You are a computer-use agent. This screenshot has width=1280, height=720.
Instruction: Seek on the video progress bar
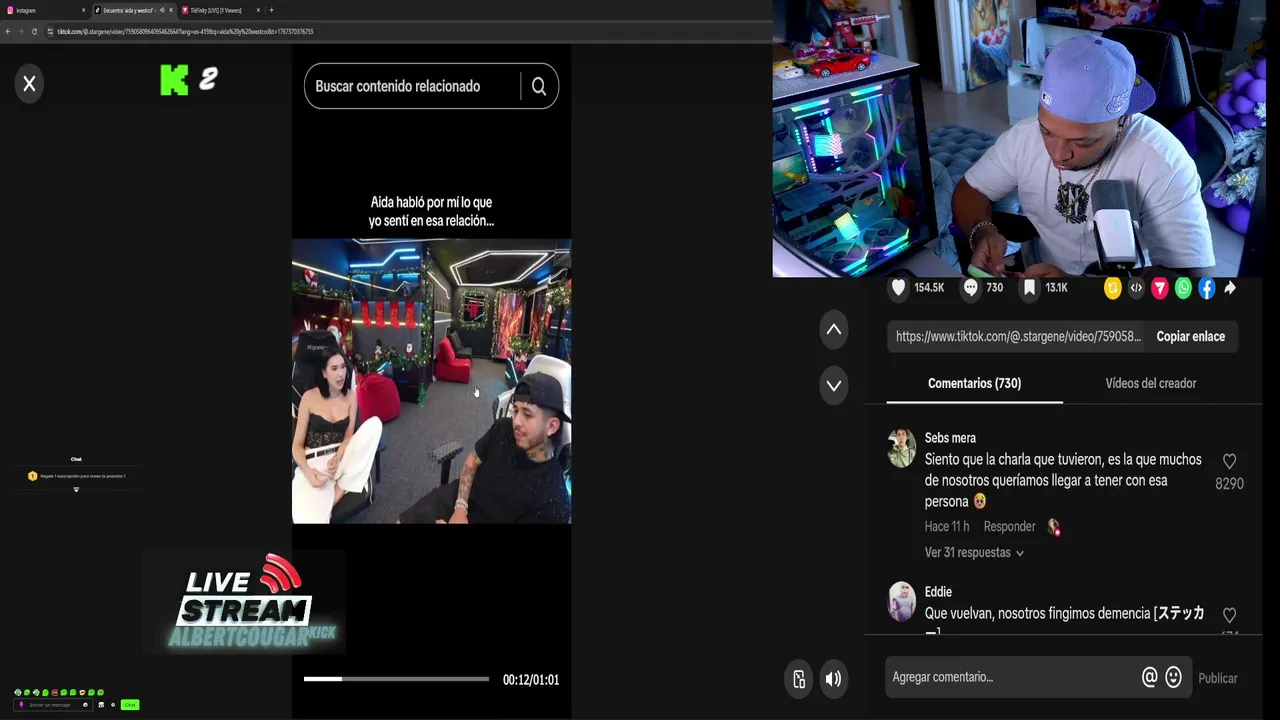[x=397, y=679]
